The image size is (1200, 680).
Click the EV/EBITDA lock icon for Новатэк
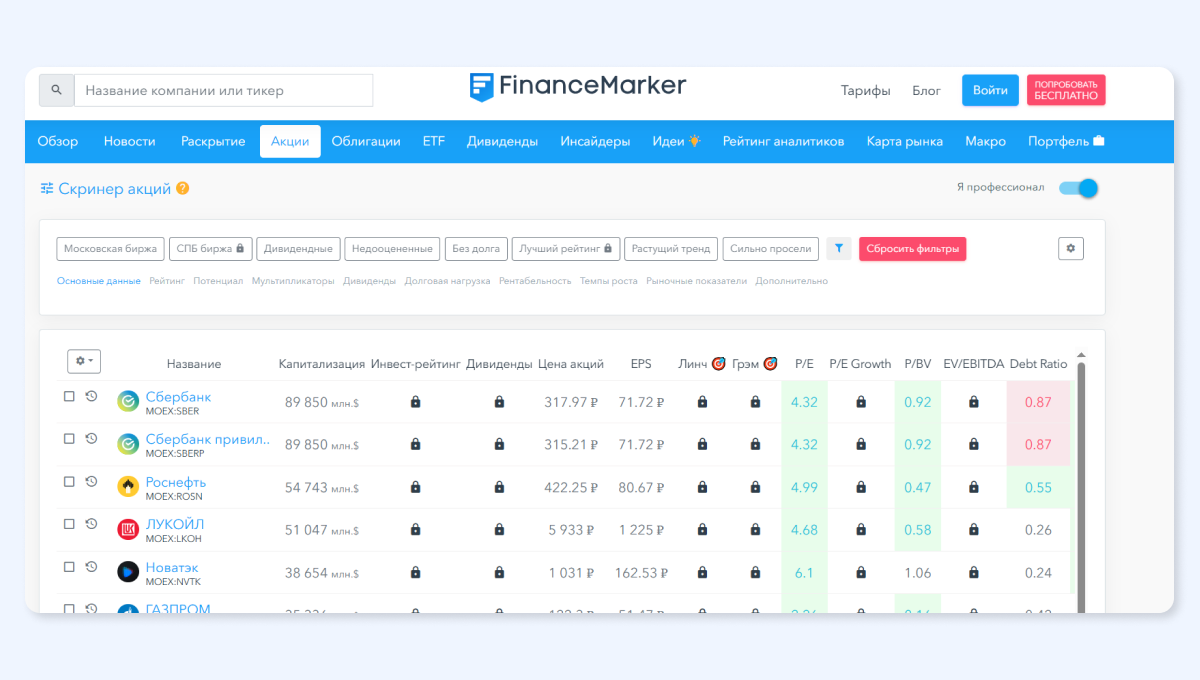973,573
